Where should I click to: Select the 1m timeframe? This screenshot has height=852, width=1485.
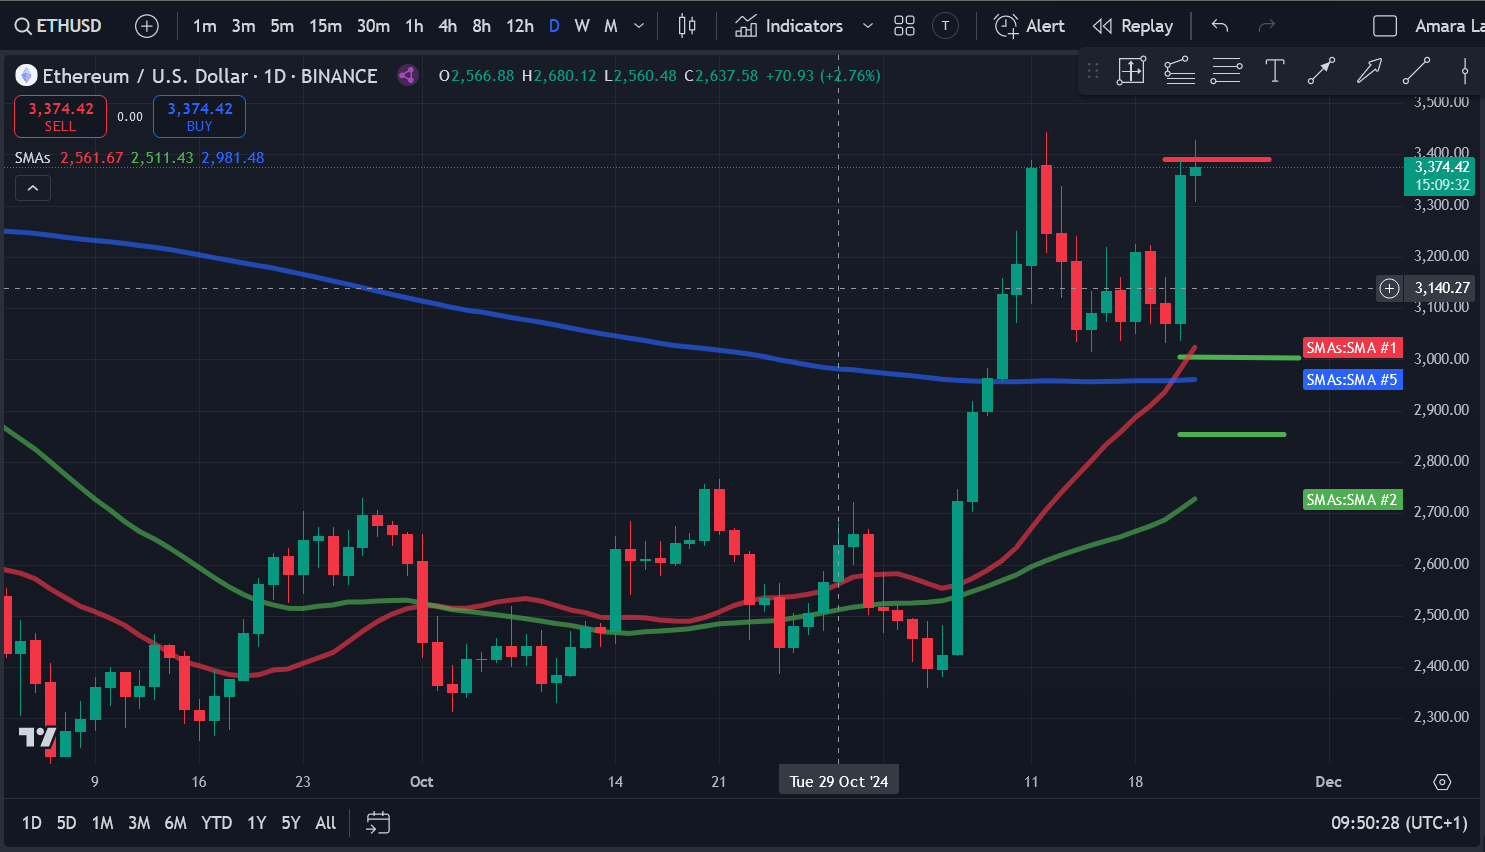[x=204, y=26]
